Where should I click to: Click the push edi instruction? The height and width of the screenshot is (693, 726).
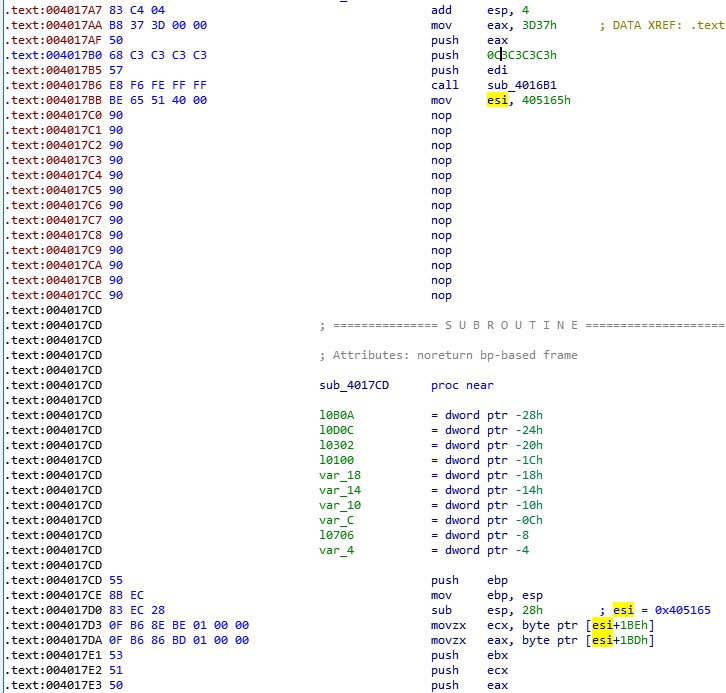(469, 70)
